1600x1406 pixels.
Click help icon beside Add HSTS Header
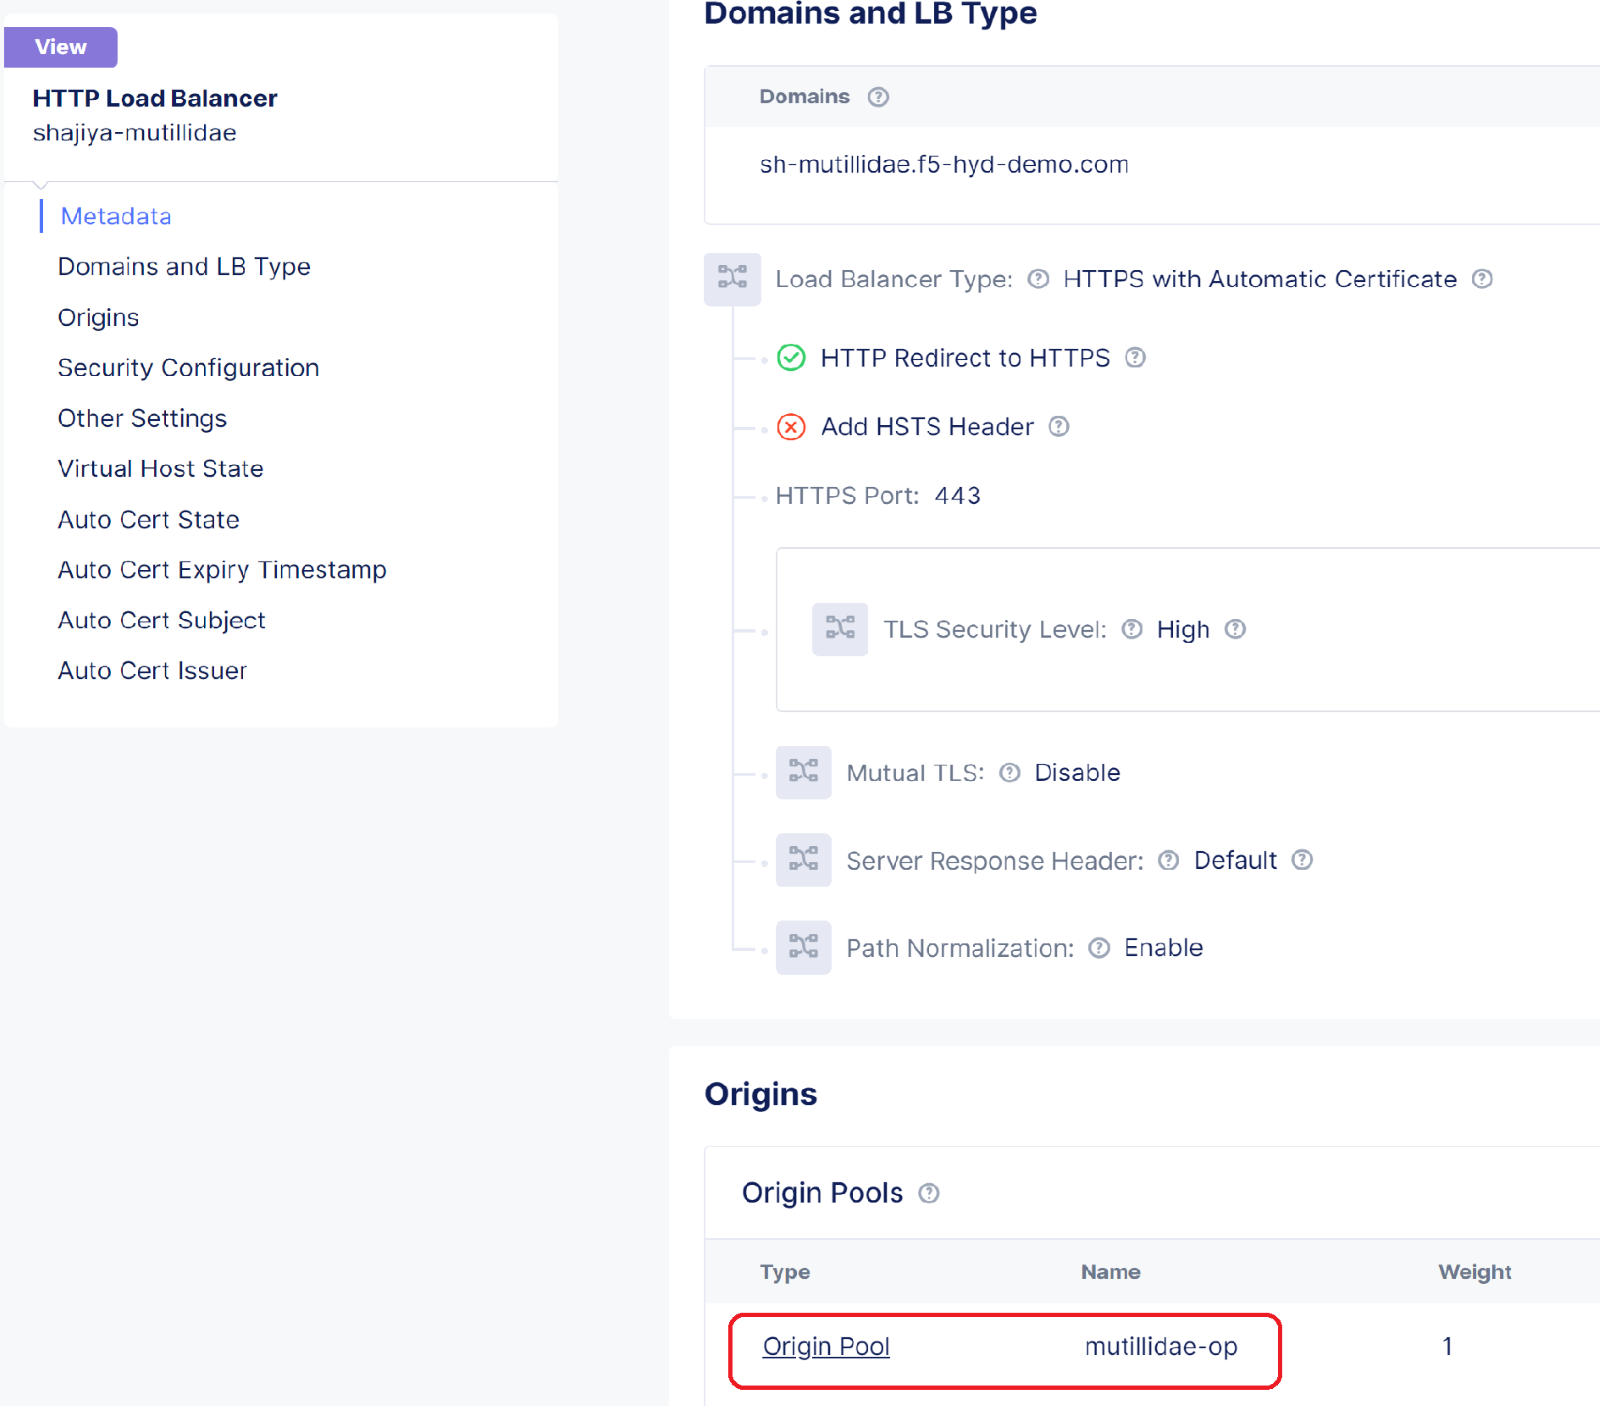1059,427
